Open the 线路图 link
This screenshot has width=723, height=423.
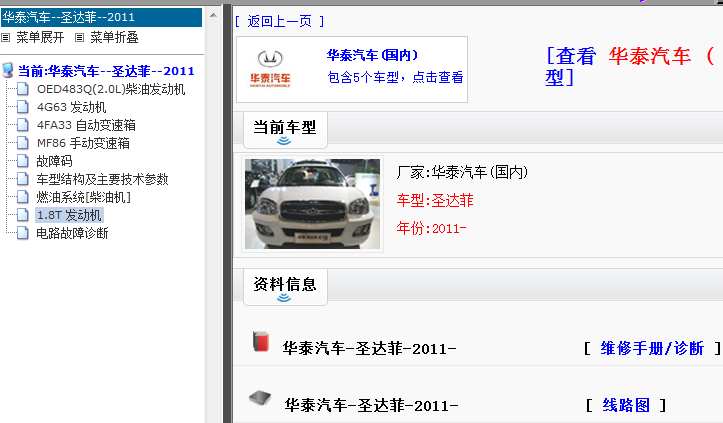[626, 405]
